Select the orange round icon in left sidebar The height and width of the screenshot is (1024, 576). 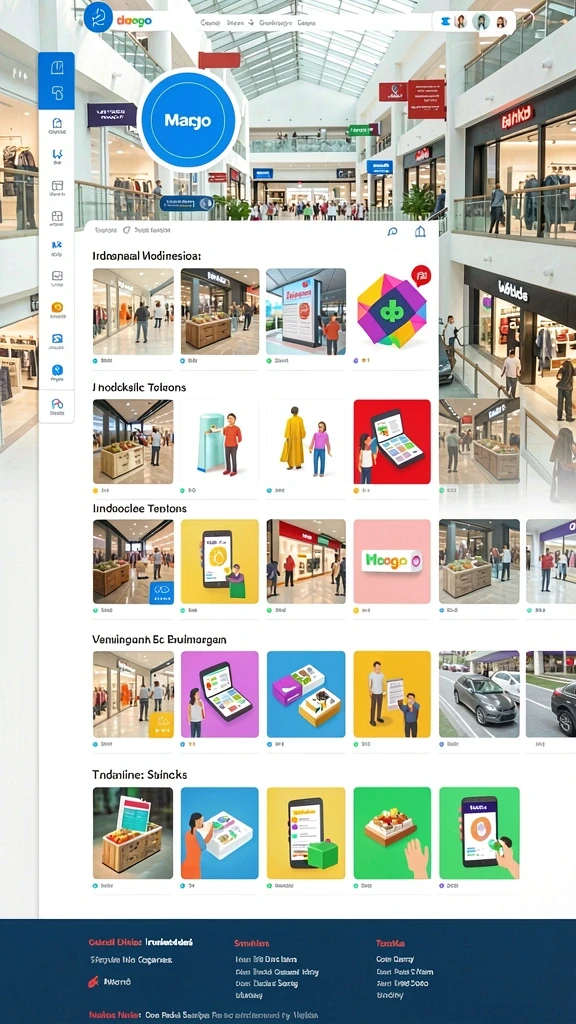coord(57,307)
